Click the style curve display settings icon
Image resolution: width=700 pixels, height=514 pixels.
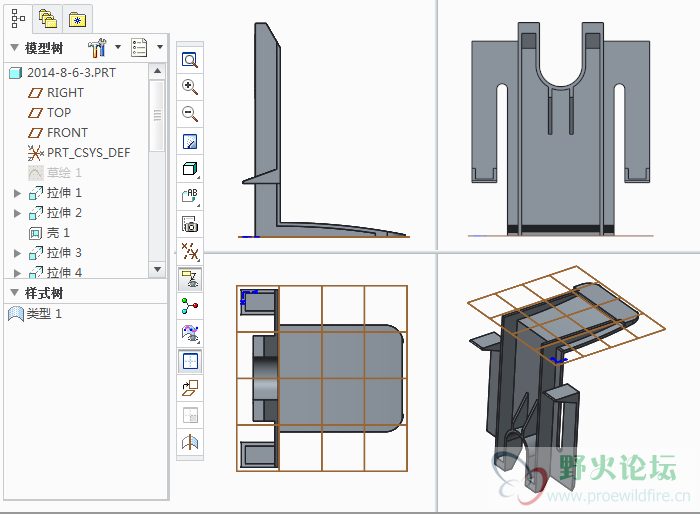click(x=190, y=333)
